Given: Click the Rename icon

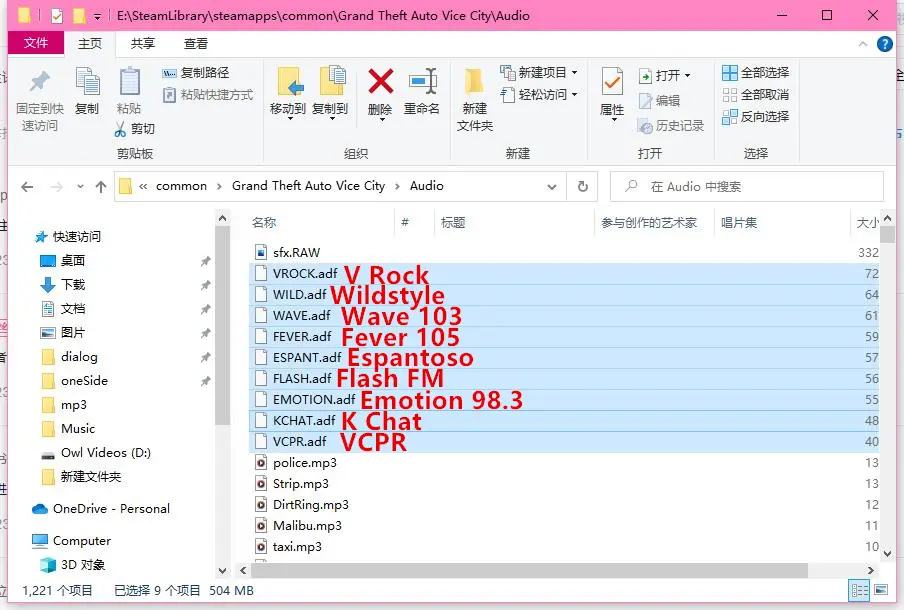Looking at the screenshot, I should point(423,81).
